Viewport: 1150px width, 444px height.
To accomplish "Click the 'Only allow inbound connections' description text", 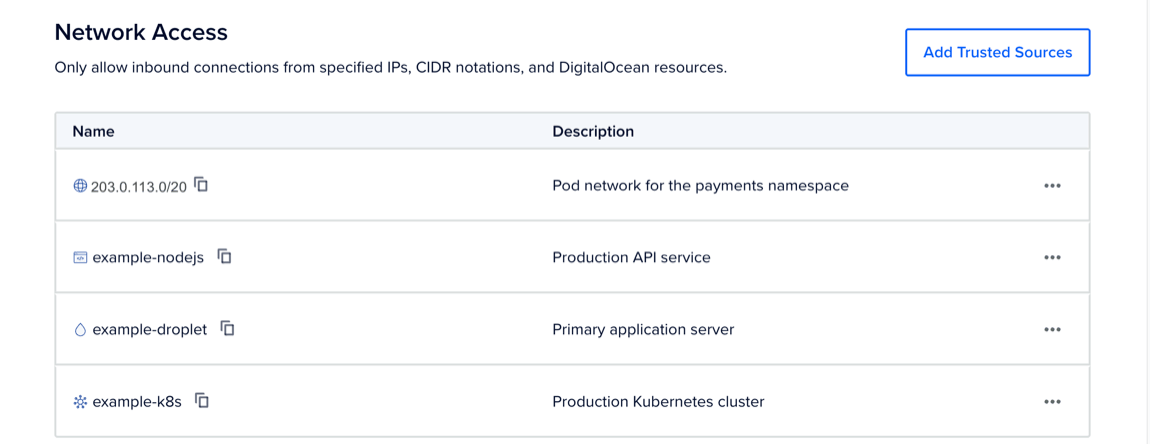I will 391,69.
